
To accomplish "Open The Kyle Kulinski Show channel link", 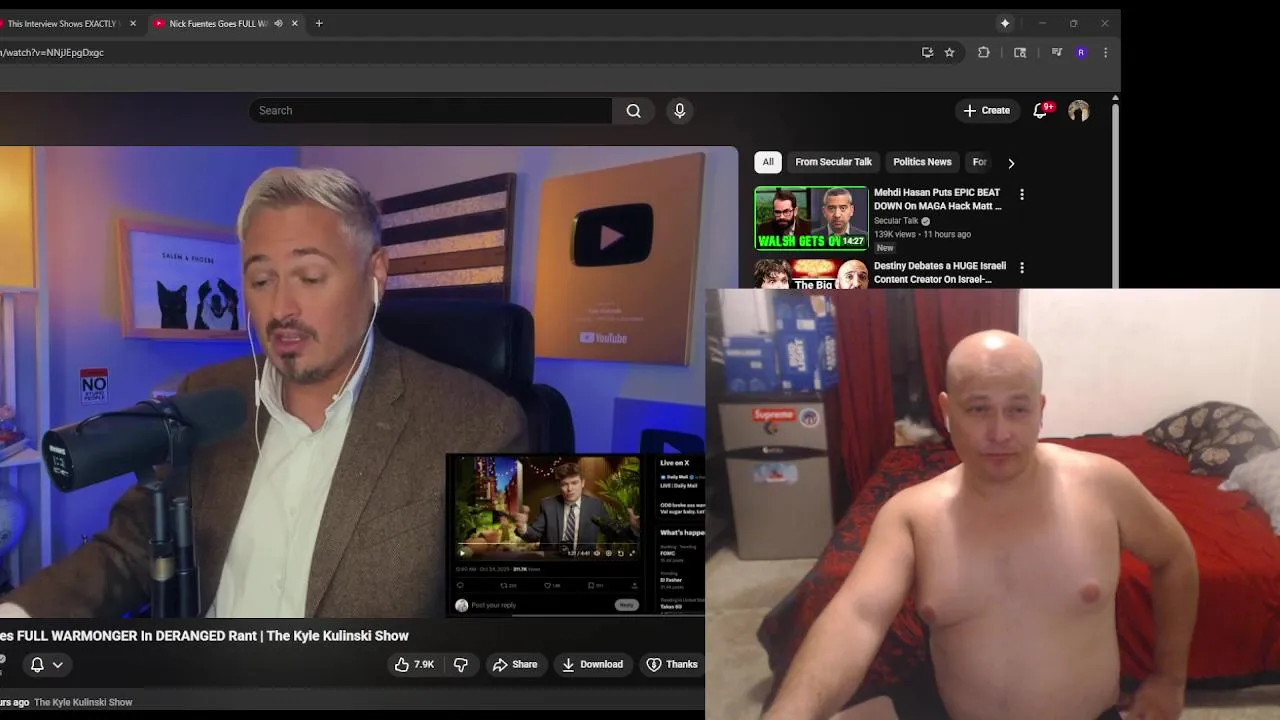I will (x=83, y=702).
